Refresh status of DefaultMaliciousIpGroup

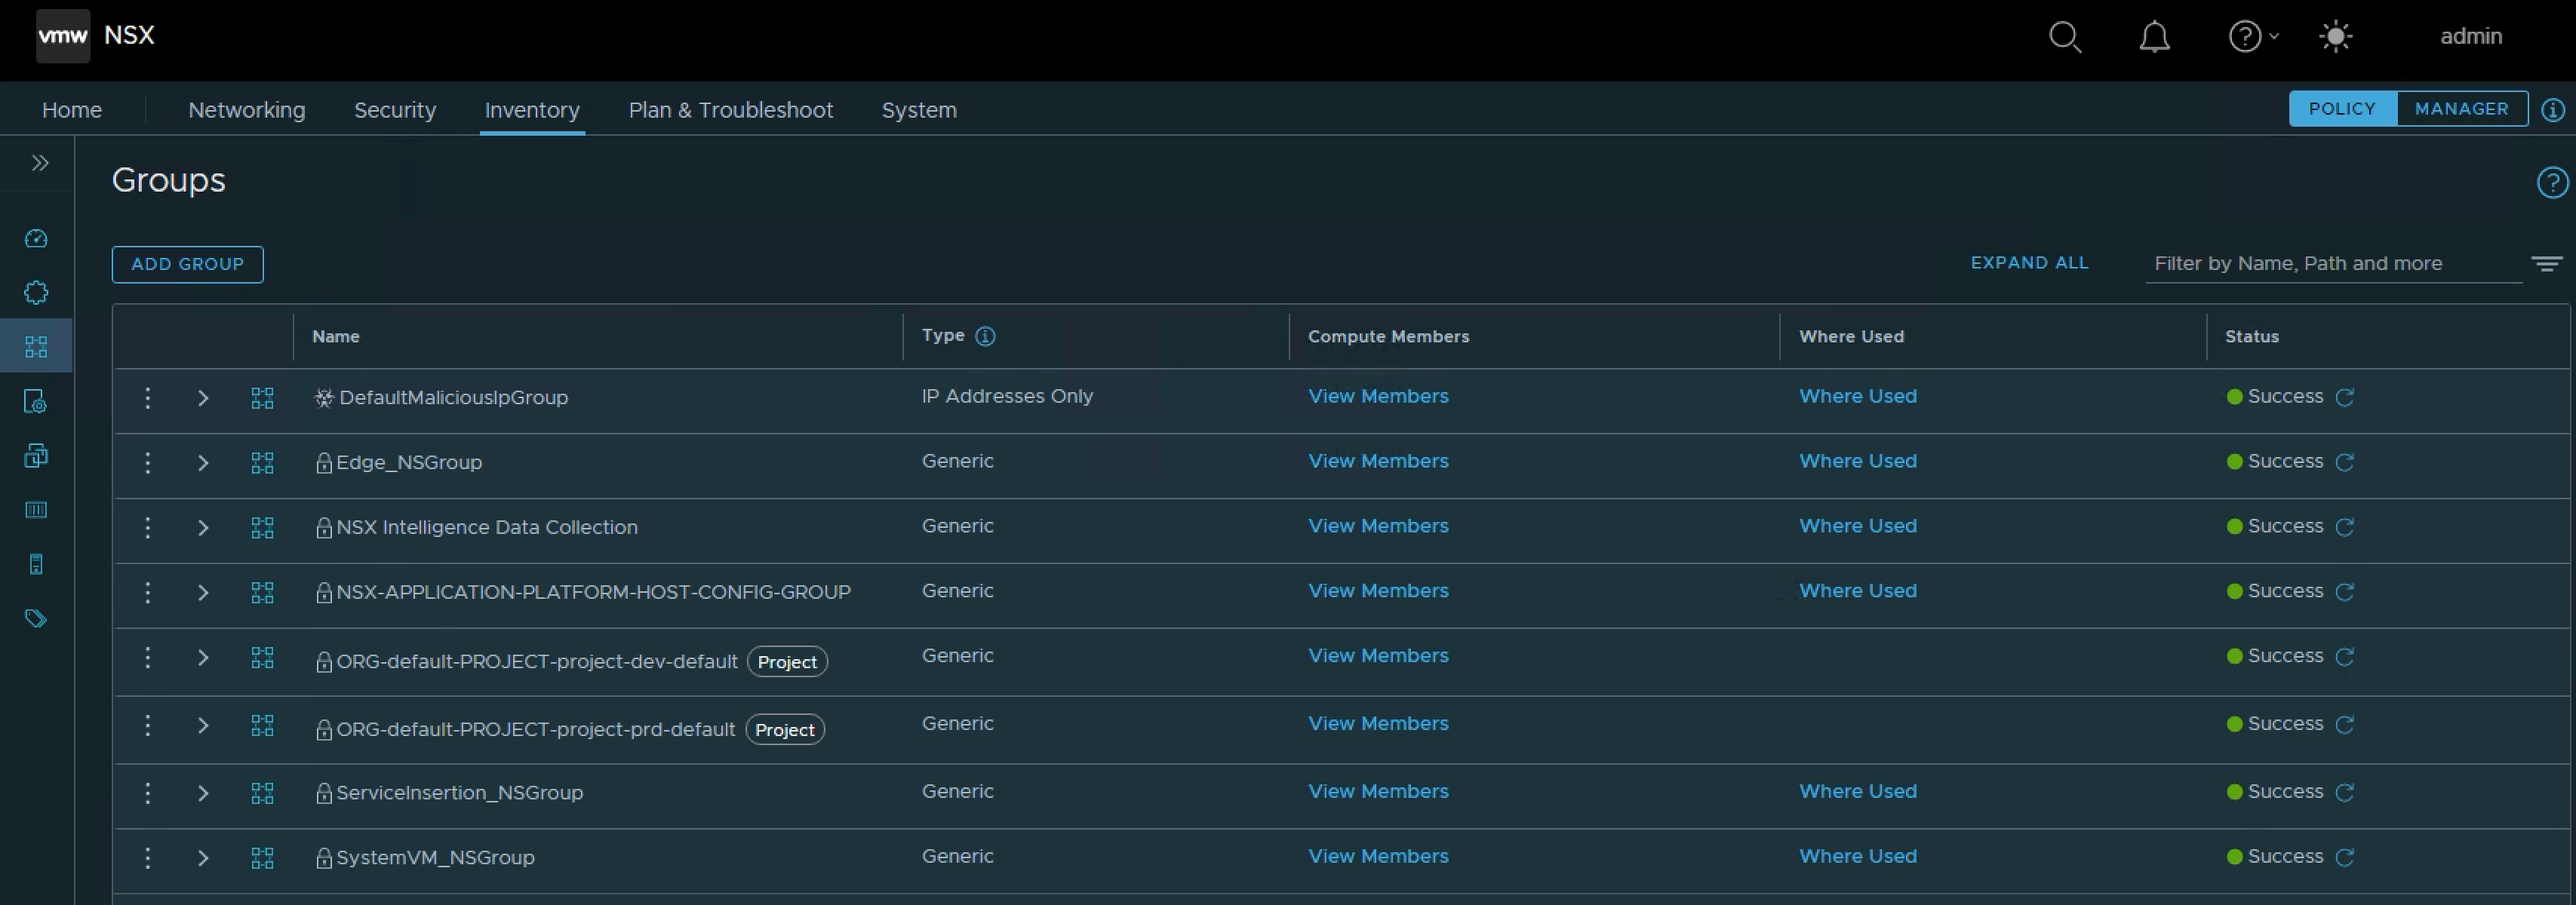2344,397
